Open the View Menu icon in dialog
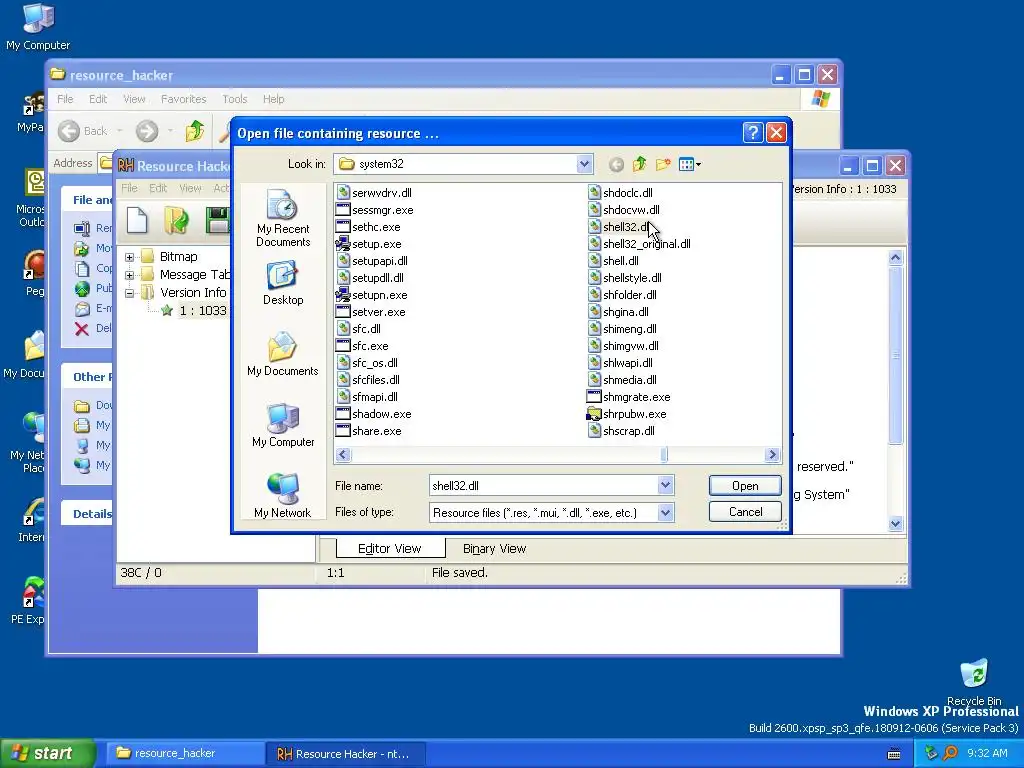This screenshot has height=768, width=1024. [x=690, y=165]
